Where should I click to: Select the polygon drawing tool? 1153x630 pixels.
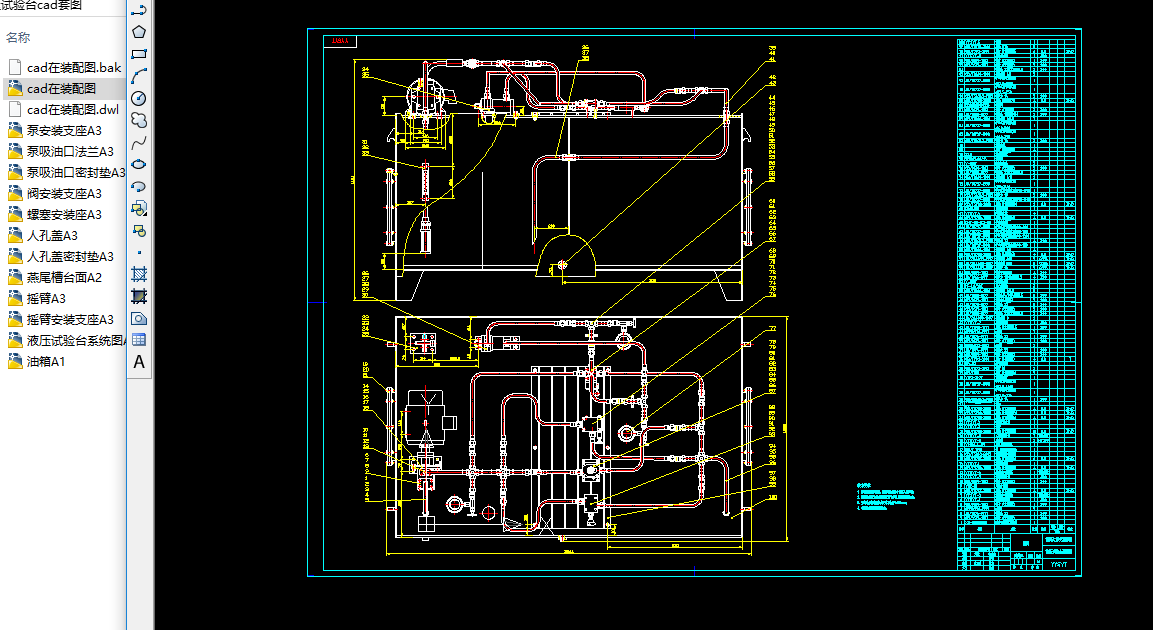click(x=139, y=31)
